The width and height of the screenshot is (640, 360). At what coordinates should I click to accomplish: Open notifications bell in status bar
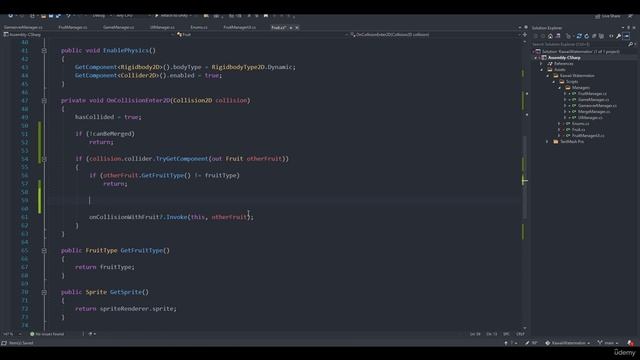[x=631, y=343]
